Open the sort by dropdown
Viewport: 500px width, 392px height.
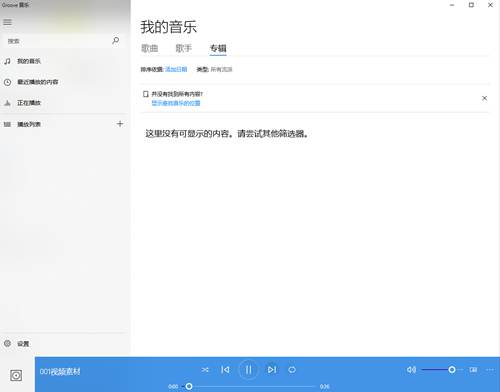pyautogui.click(x=176, y=69)
